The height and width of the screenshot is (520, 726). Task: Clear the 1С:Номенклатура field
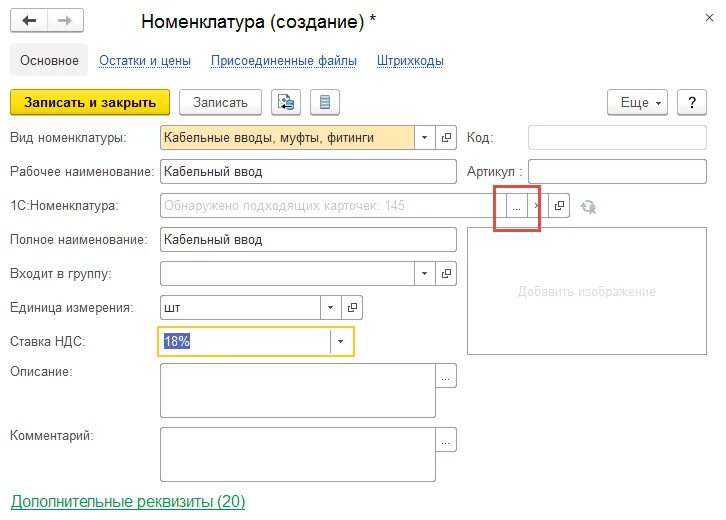(537, 206)
